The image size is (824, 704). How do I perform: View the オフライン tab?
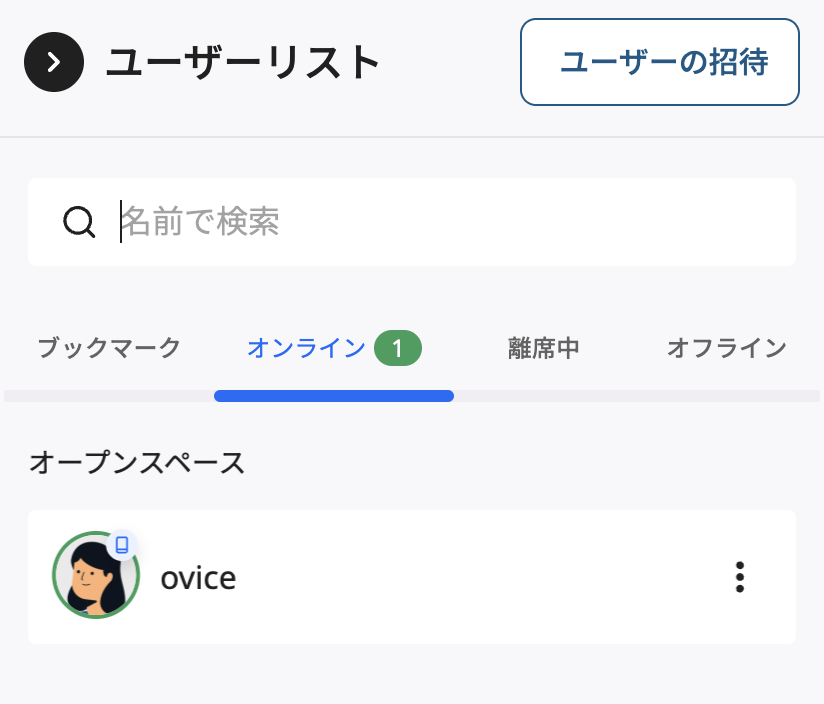click(x=727, y=347)
